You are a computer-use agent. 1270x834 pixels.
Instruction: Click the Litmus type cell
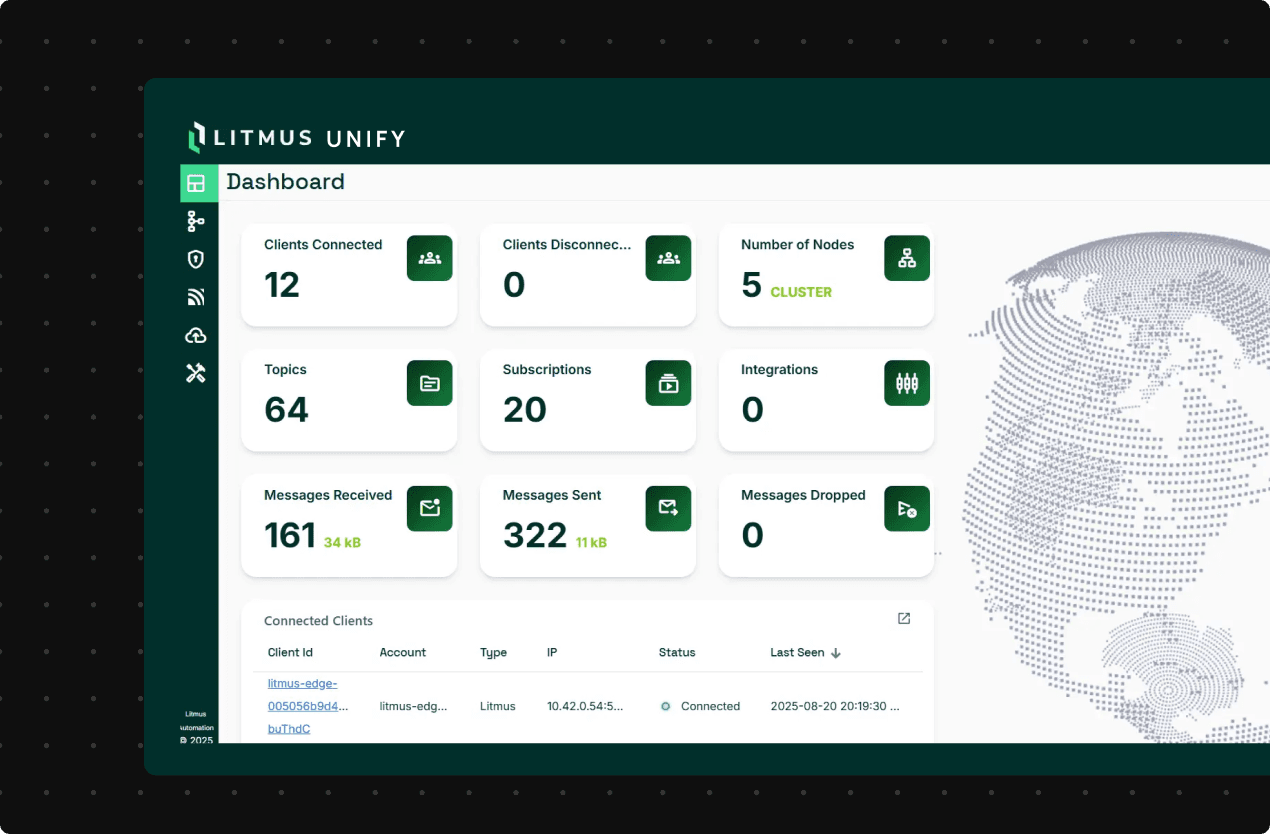pyautogui.click(x=498, y=706)
